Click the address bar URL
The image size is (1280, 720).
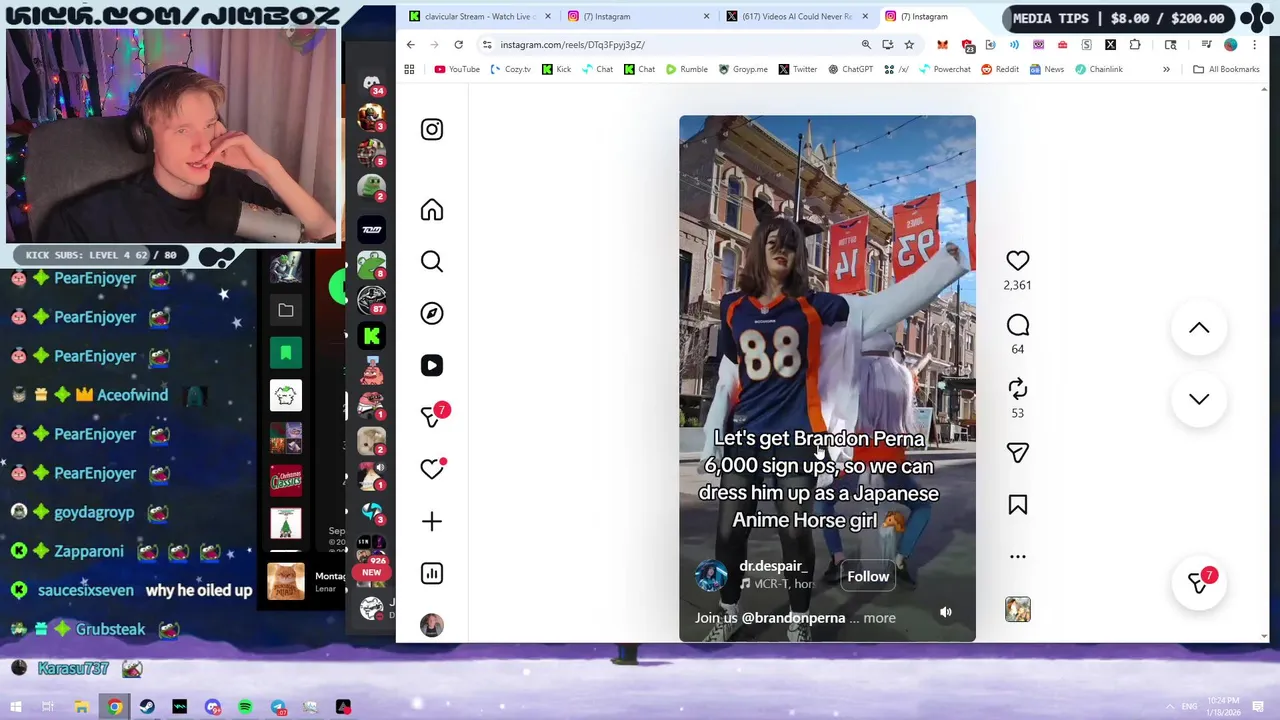point(572,44)
